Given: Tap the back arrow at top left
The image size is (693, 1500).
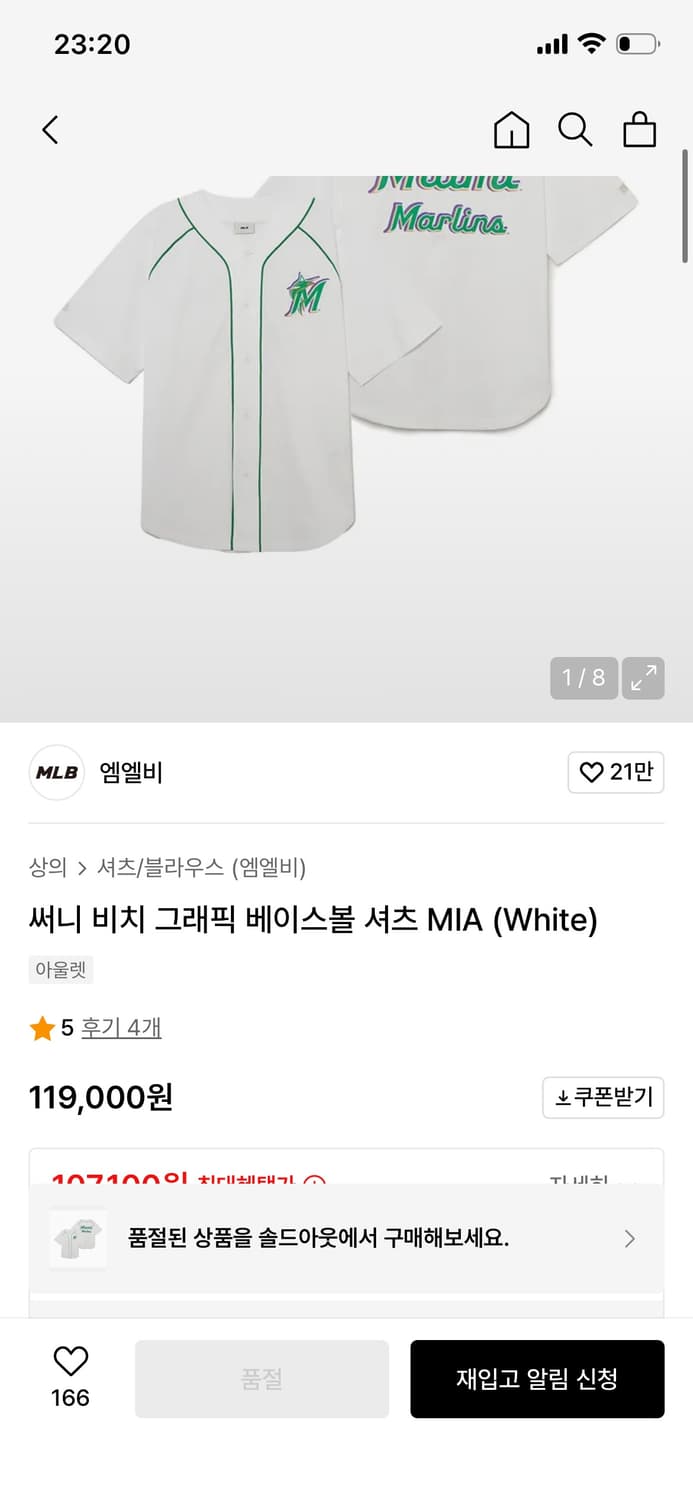Looking at the screenshot, I should click(x=50, y=130).
